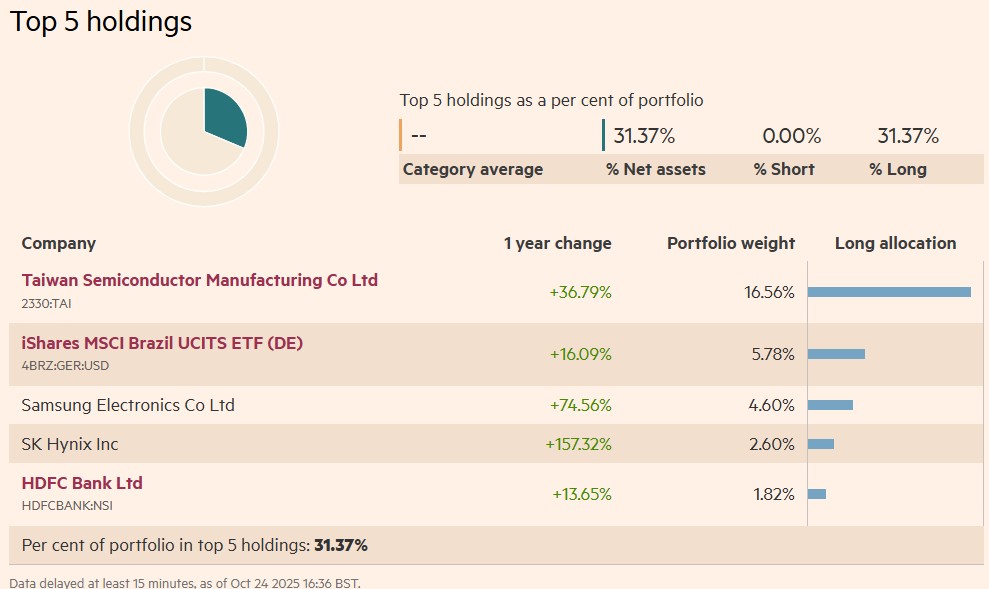Select the Samsung Electronics Co Ltd row name

point(128,405)
